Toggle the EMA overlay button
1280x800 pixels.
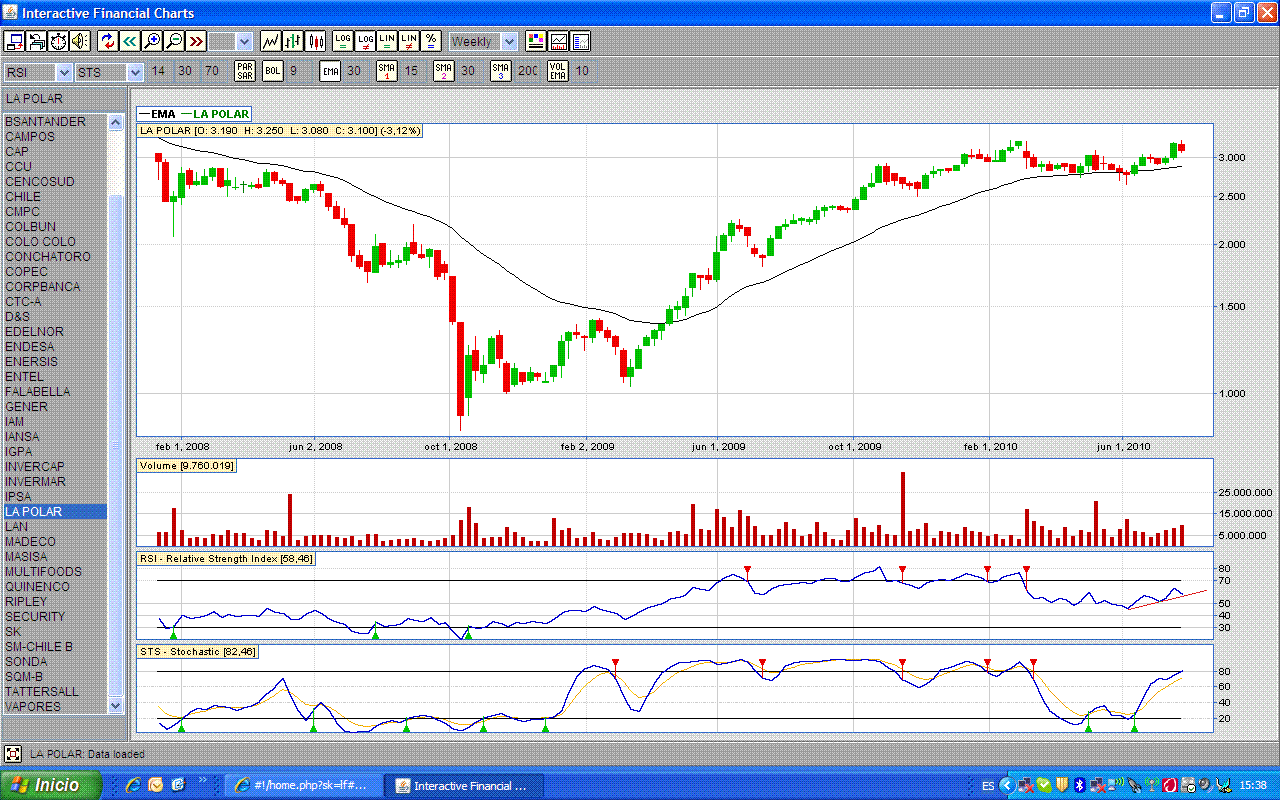point(330,71)
